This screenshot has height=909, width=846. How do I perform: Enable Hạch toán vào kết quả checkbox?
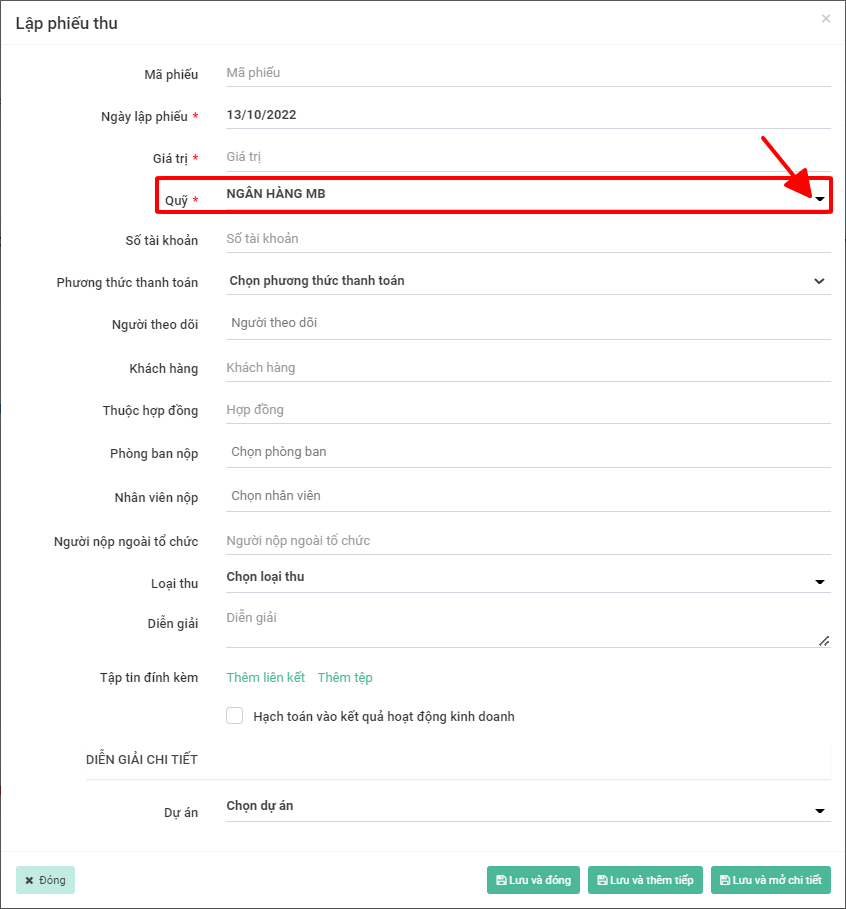(x=235, y=716)
